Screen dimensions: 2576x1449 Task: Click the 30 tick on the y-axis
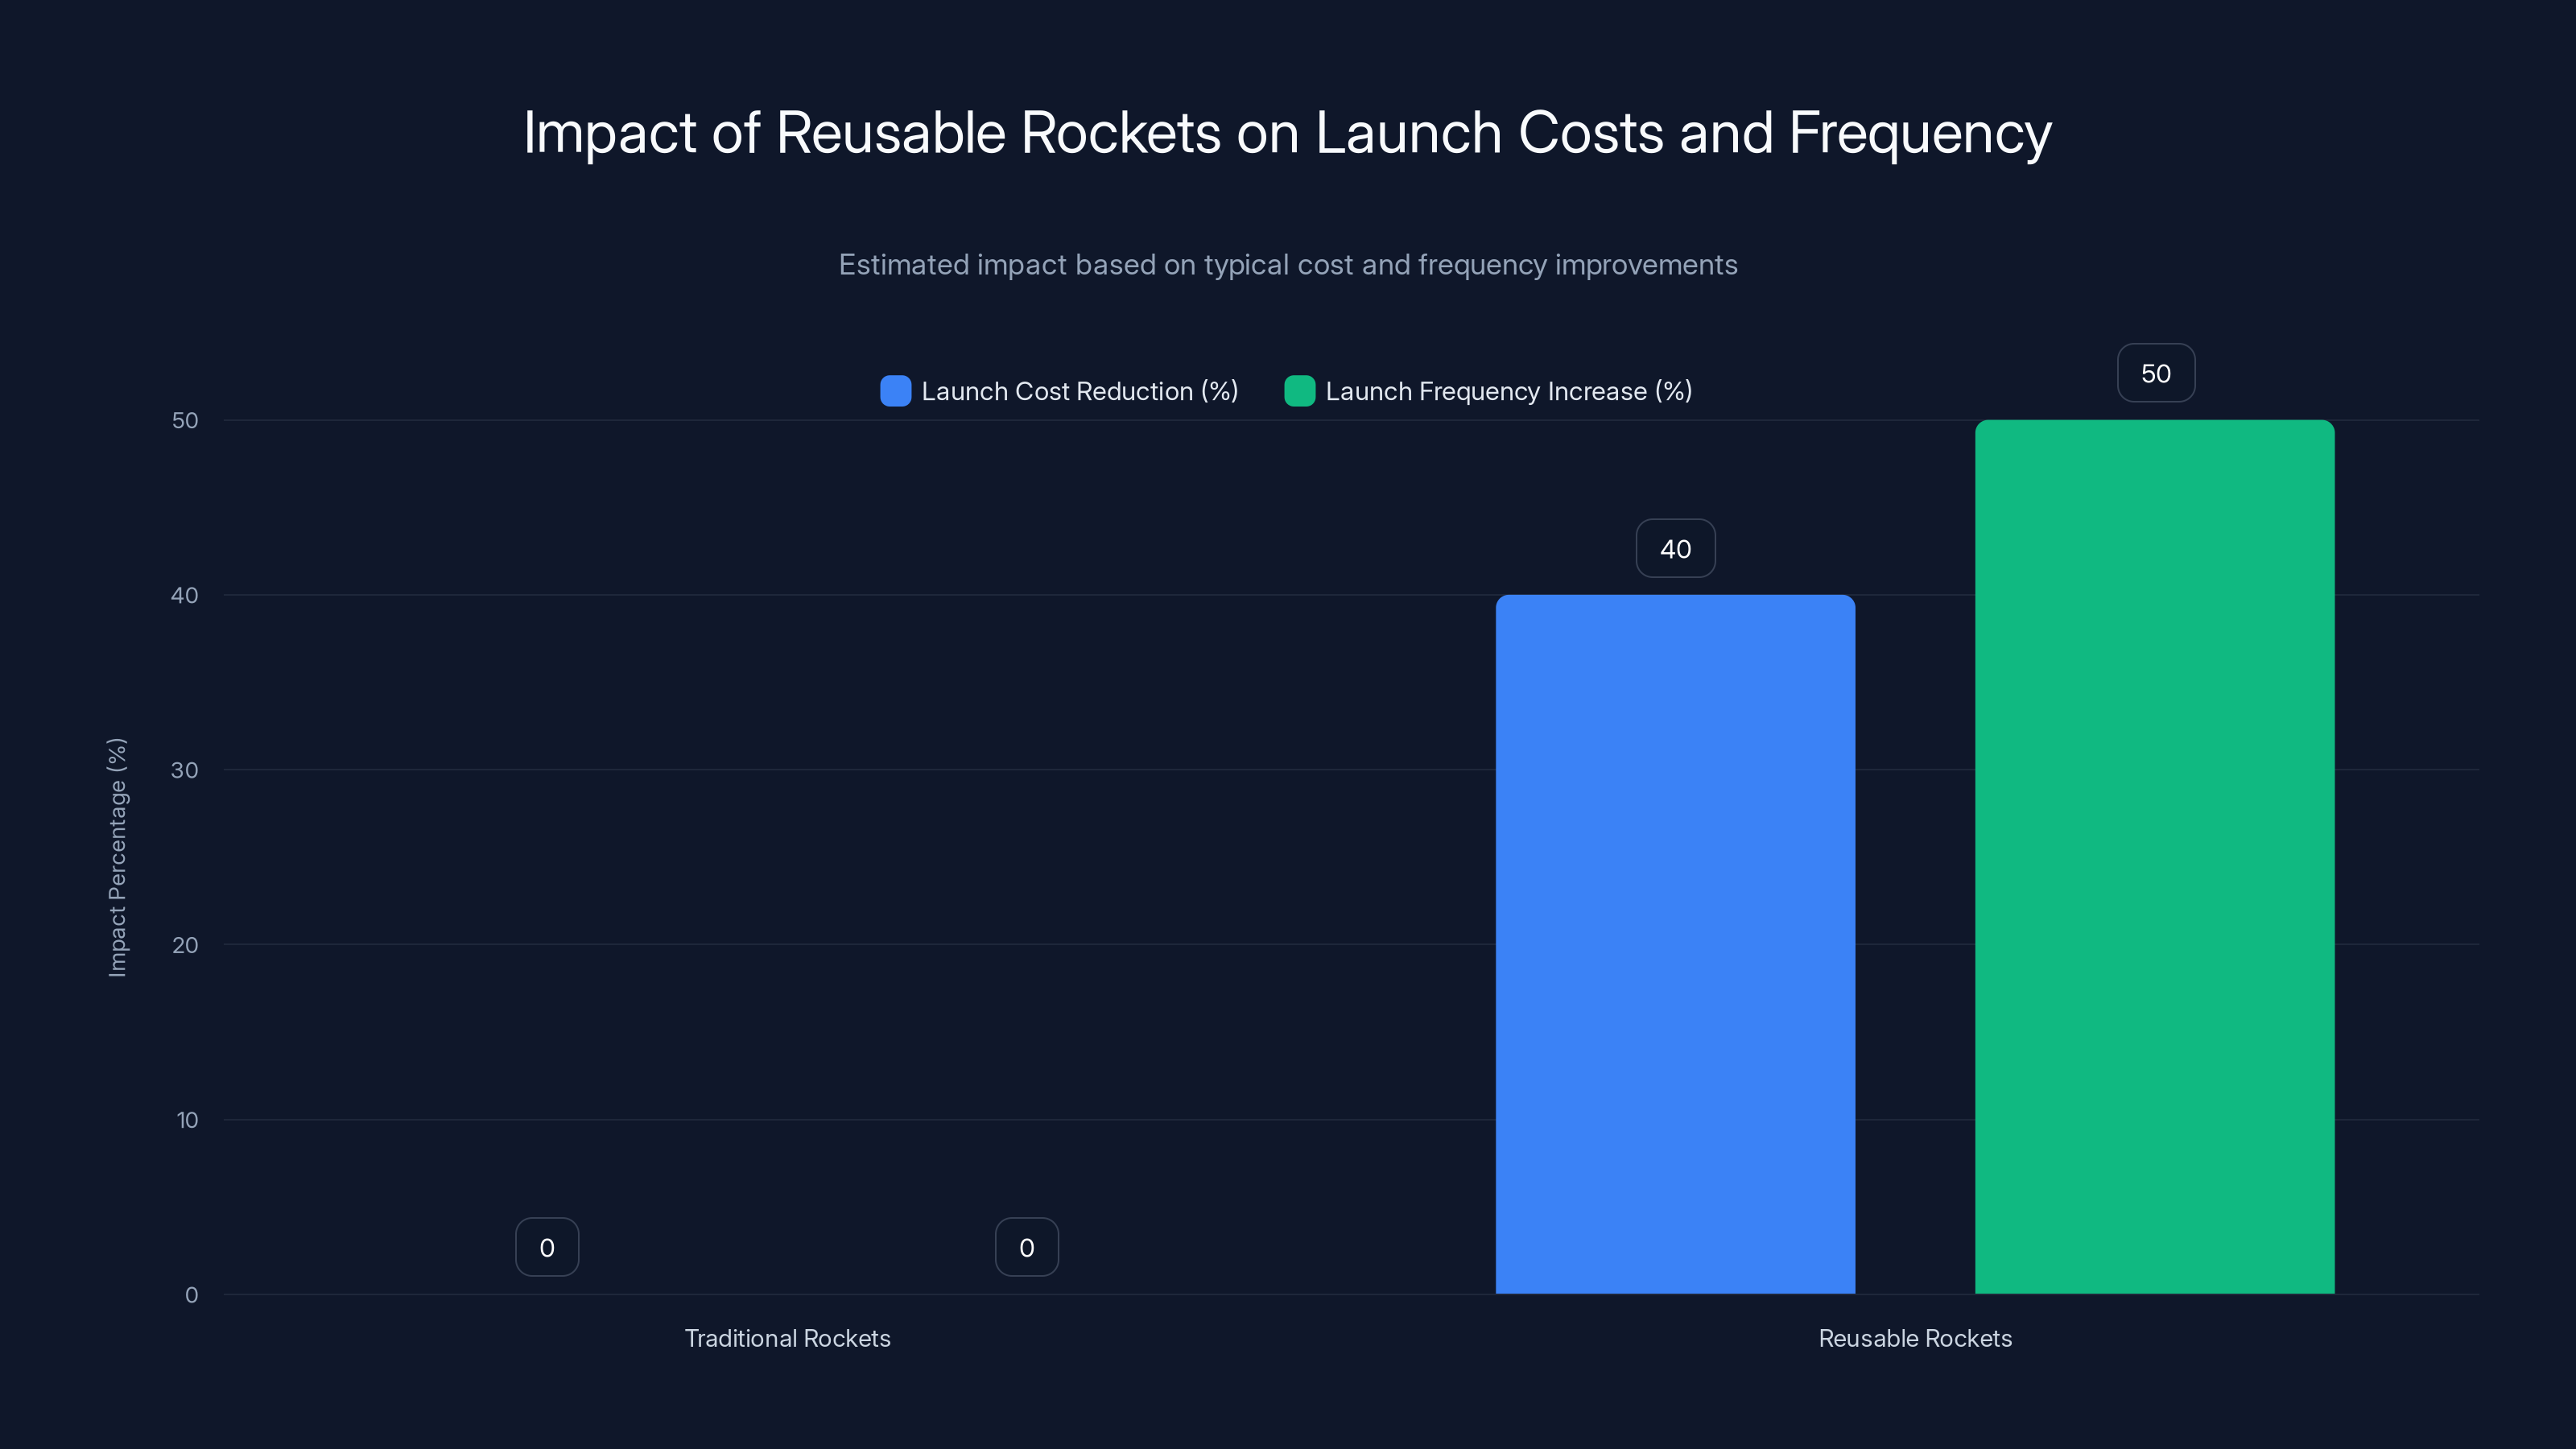185,770
